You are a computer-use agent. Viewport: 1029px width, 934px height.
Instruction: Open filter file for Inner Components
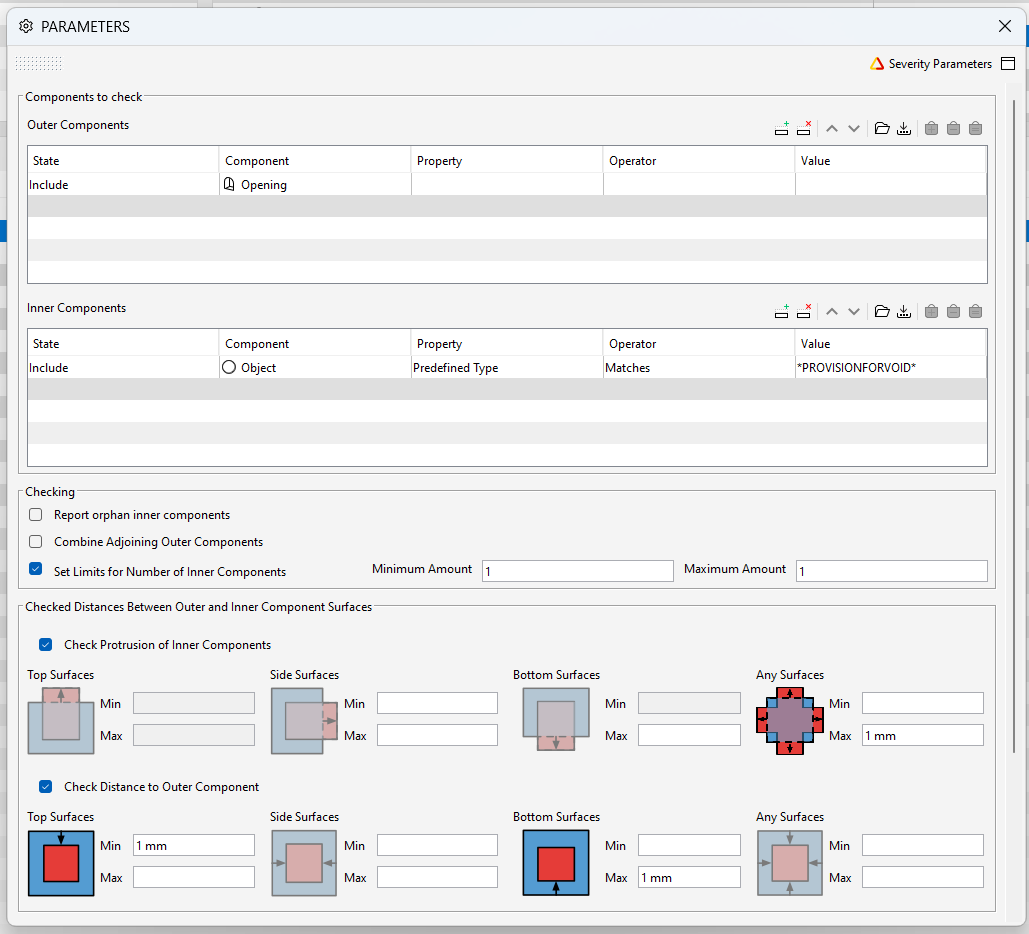point(882,312)
